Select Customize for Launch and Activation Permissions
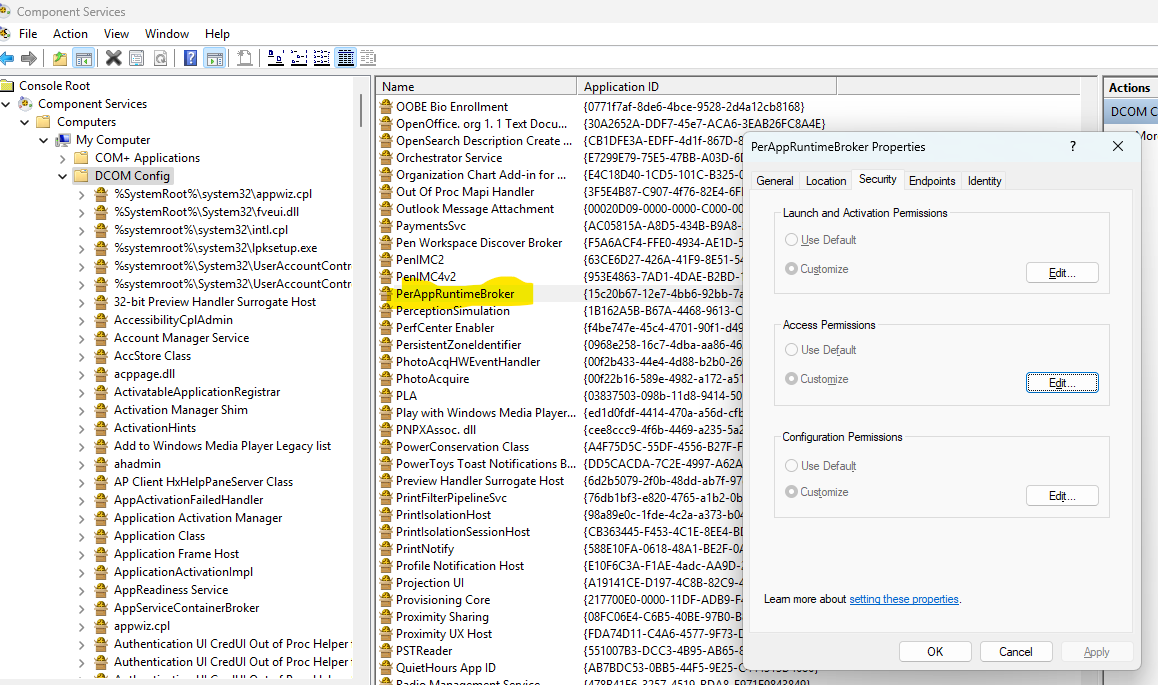Image resolution: width=1158 pixels, height=685 pixels. click(x=791, y=269)
